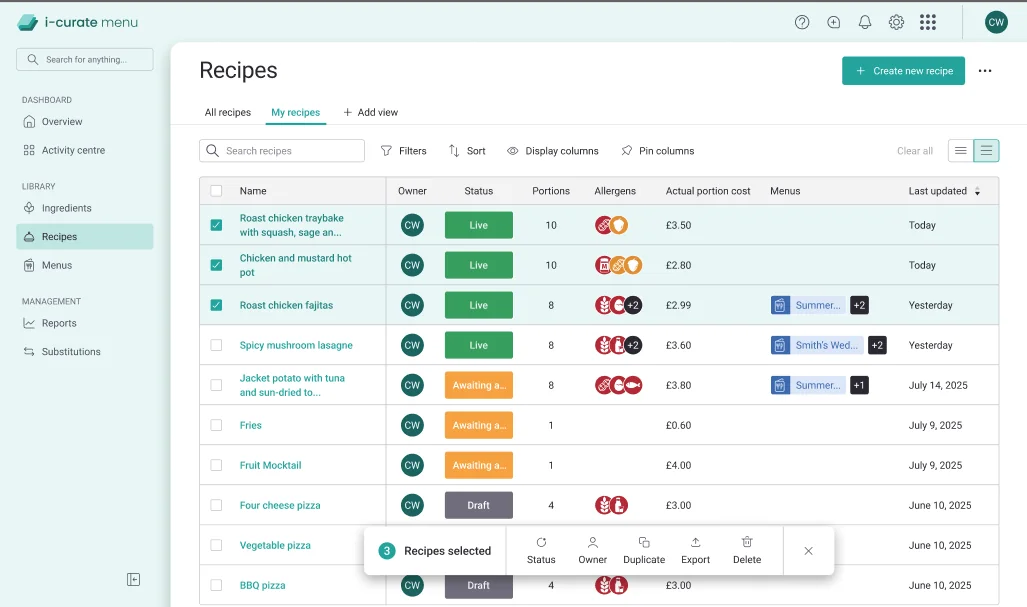
Task: Change Owner of selected recipes
Action: tap(592, 551)
